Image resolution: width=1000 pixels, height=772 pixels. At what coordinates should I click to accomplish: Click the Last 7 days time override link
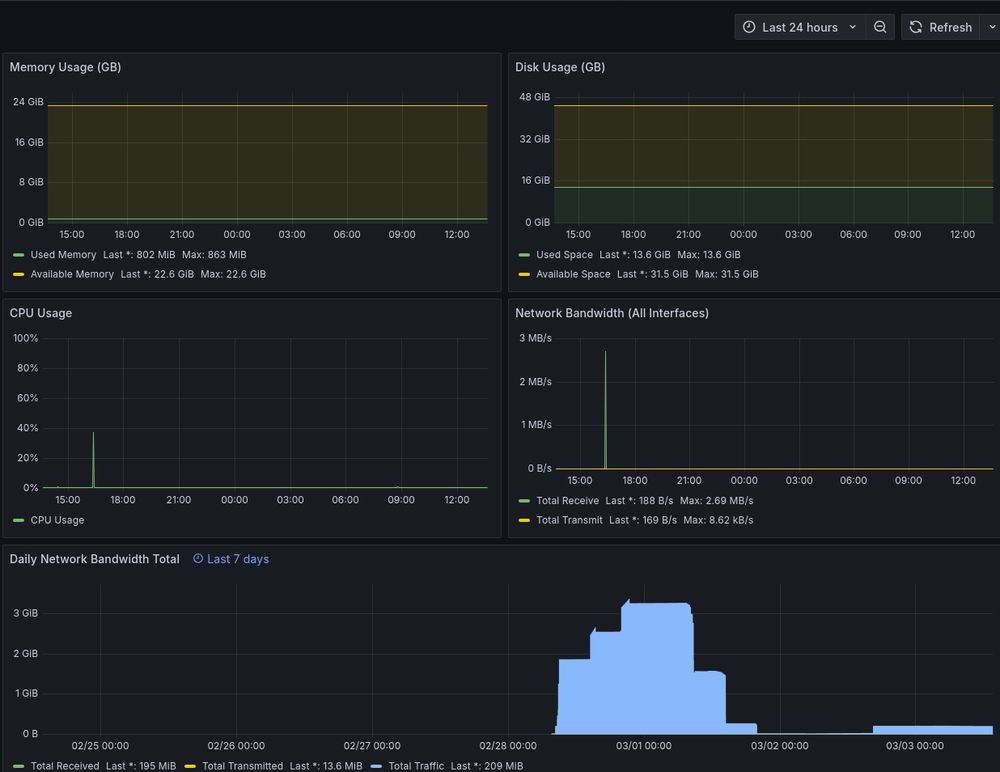coord(237,559)
